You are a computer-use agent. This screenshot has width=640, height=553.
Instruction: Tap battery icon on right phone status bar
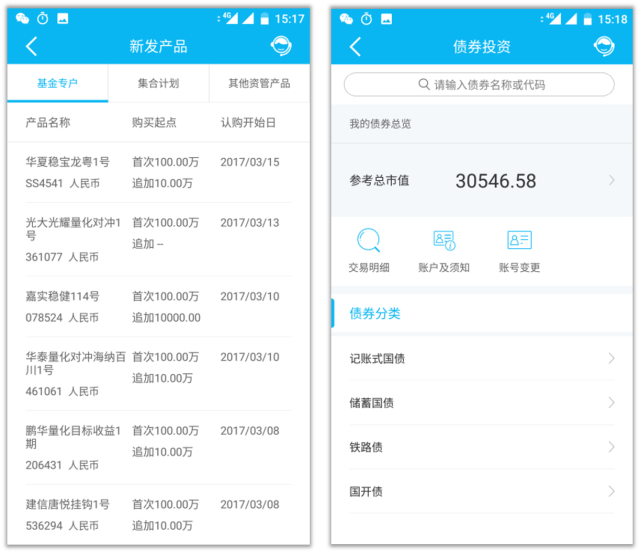[587, 19]
